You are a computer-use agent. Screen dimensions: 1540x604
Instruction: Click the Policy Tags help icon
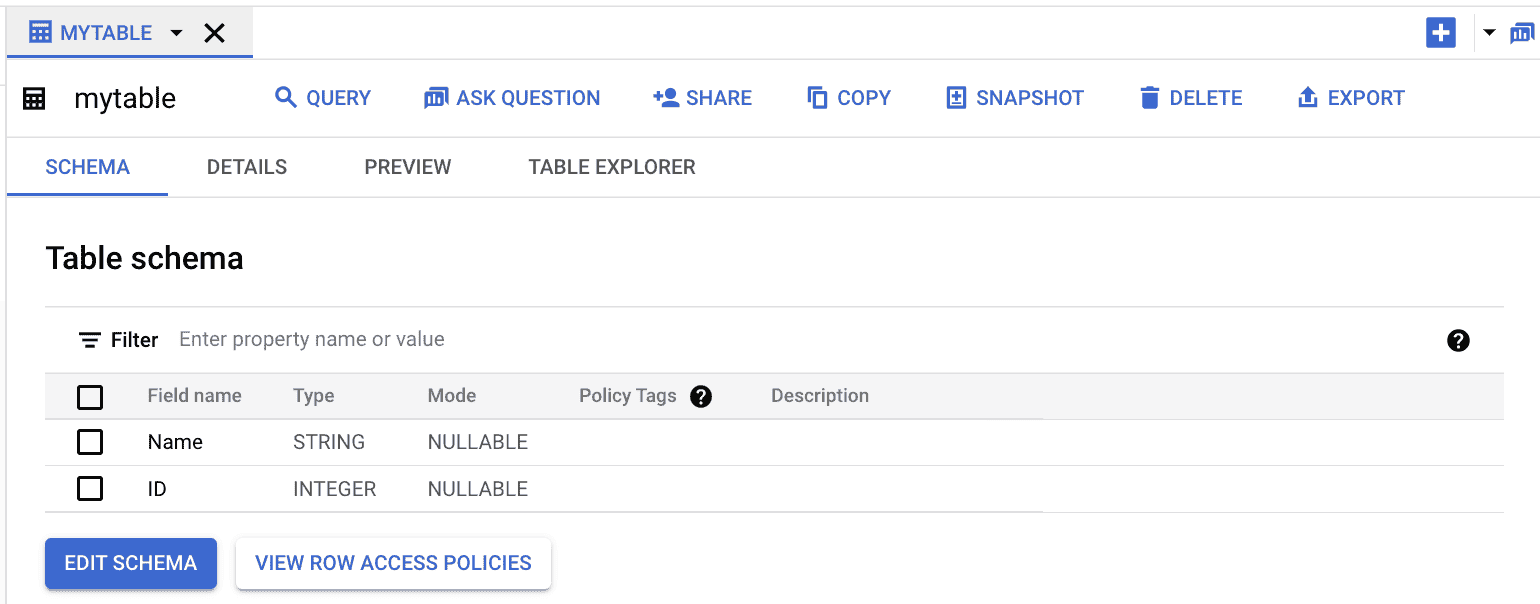click(701, 396)
